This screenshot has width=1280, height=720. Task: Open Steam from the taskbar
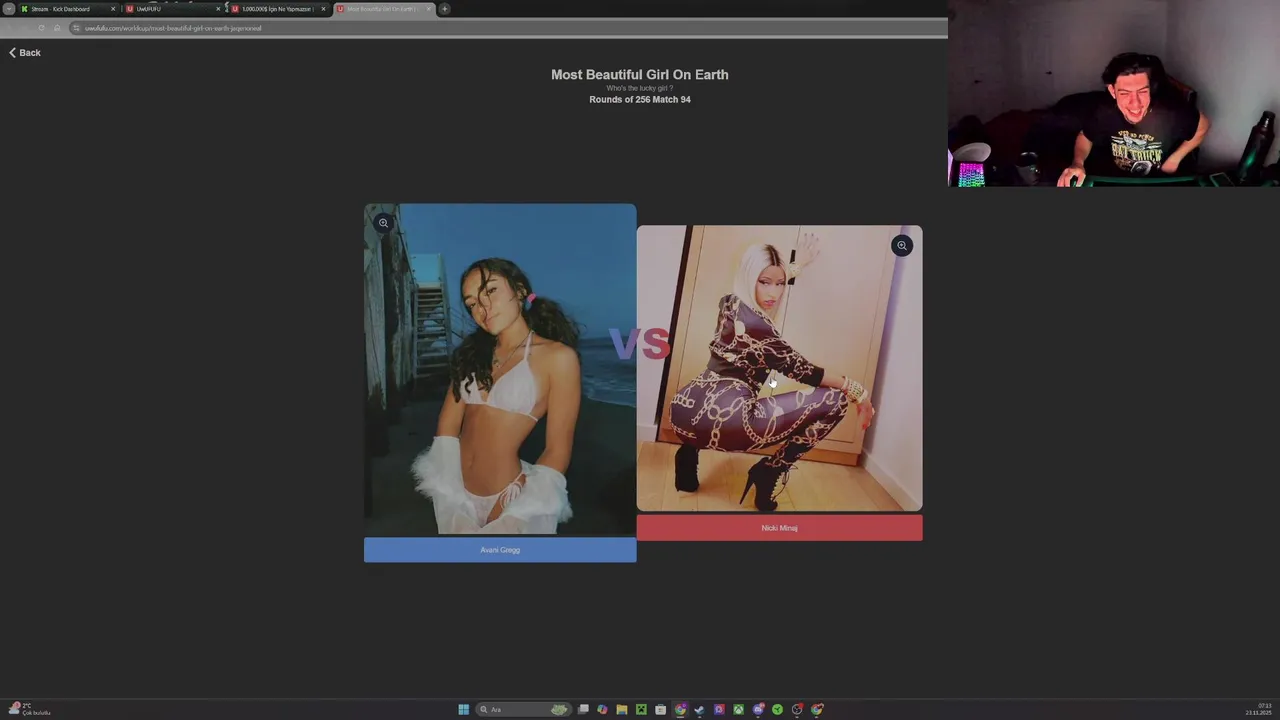699,710
